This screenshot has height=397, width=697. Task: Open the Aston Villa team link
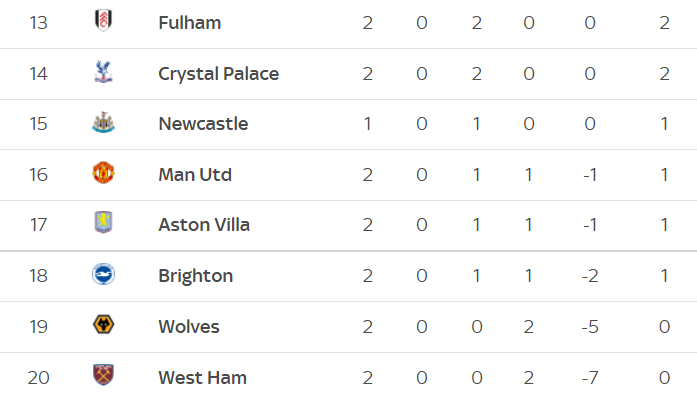204,225
